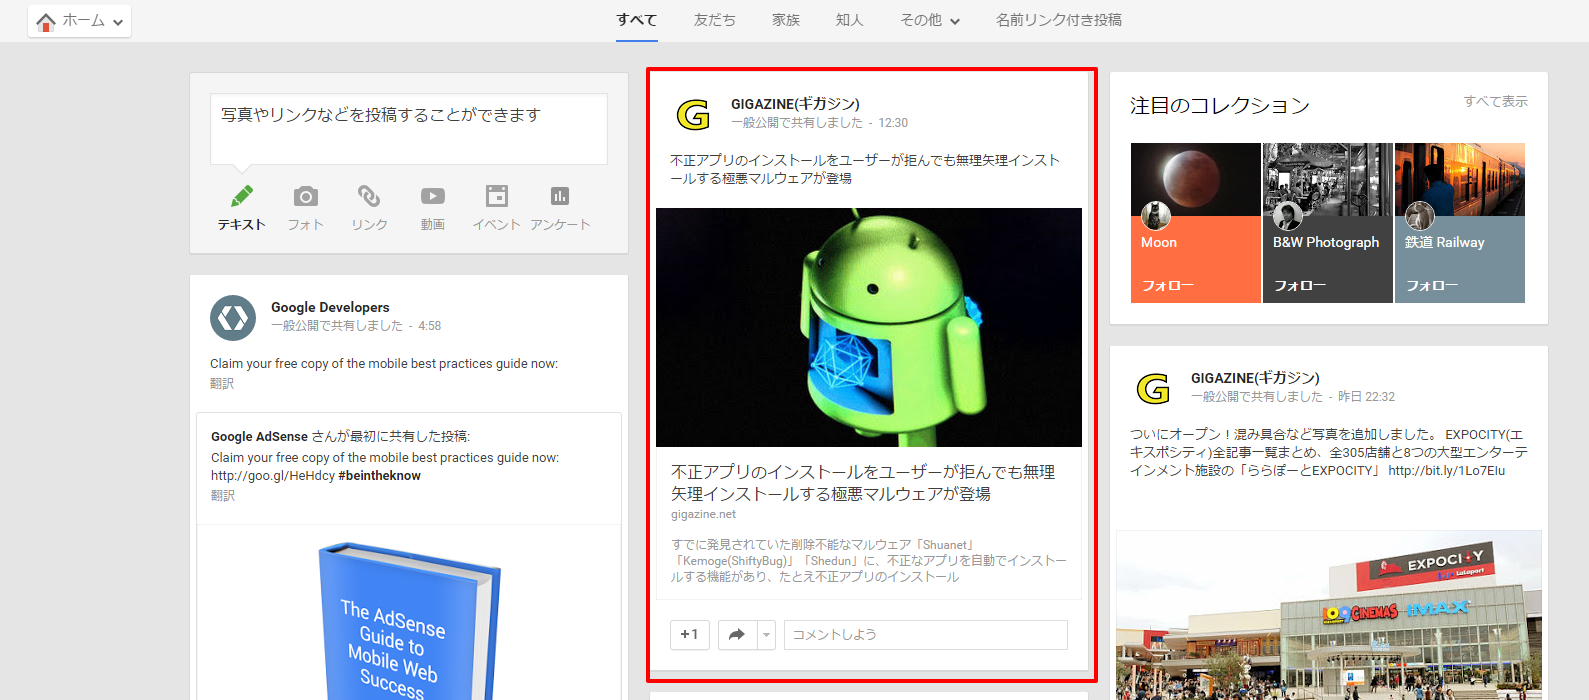Select the Photo camera icon

pos(306,197)
